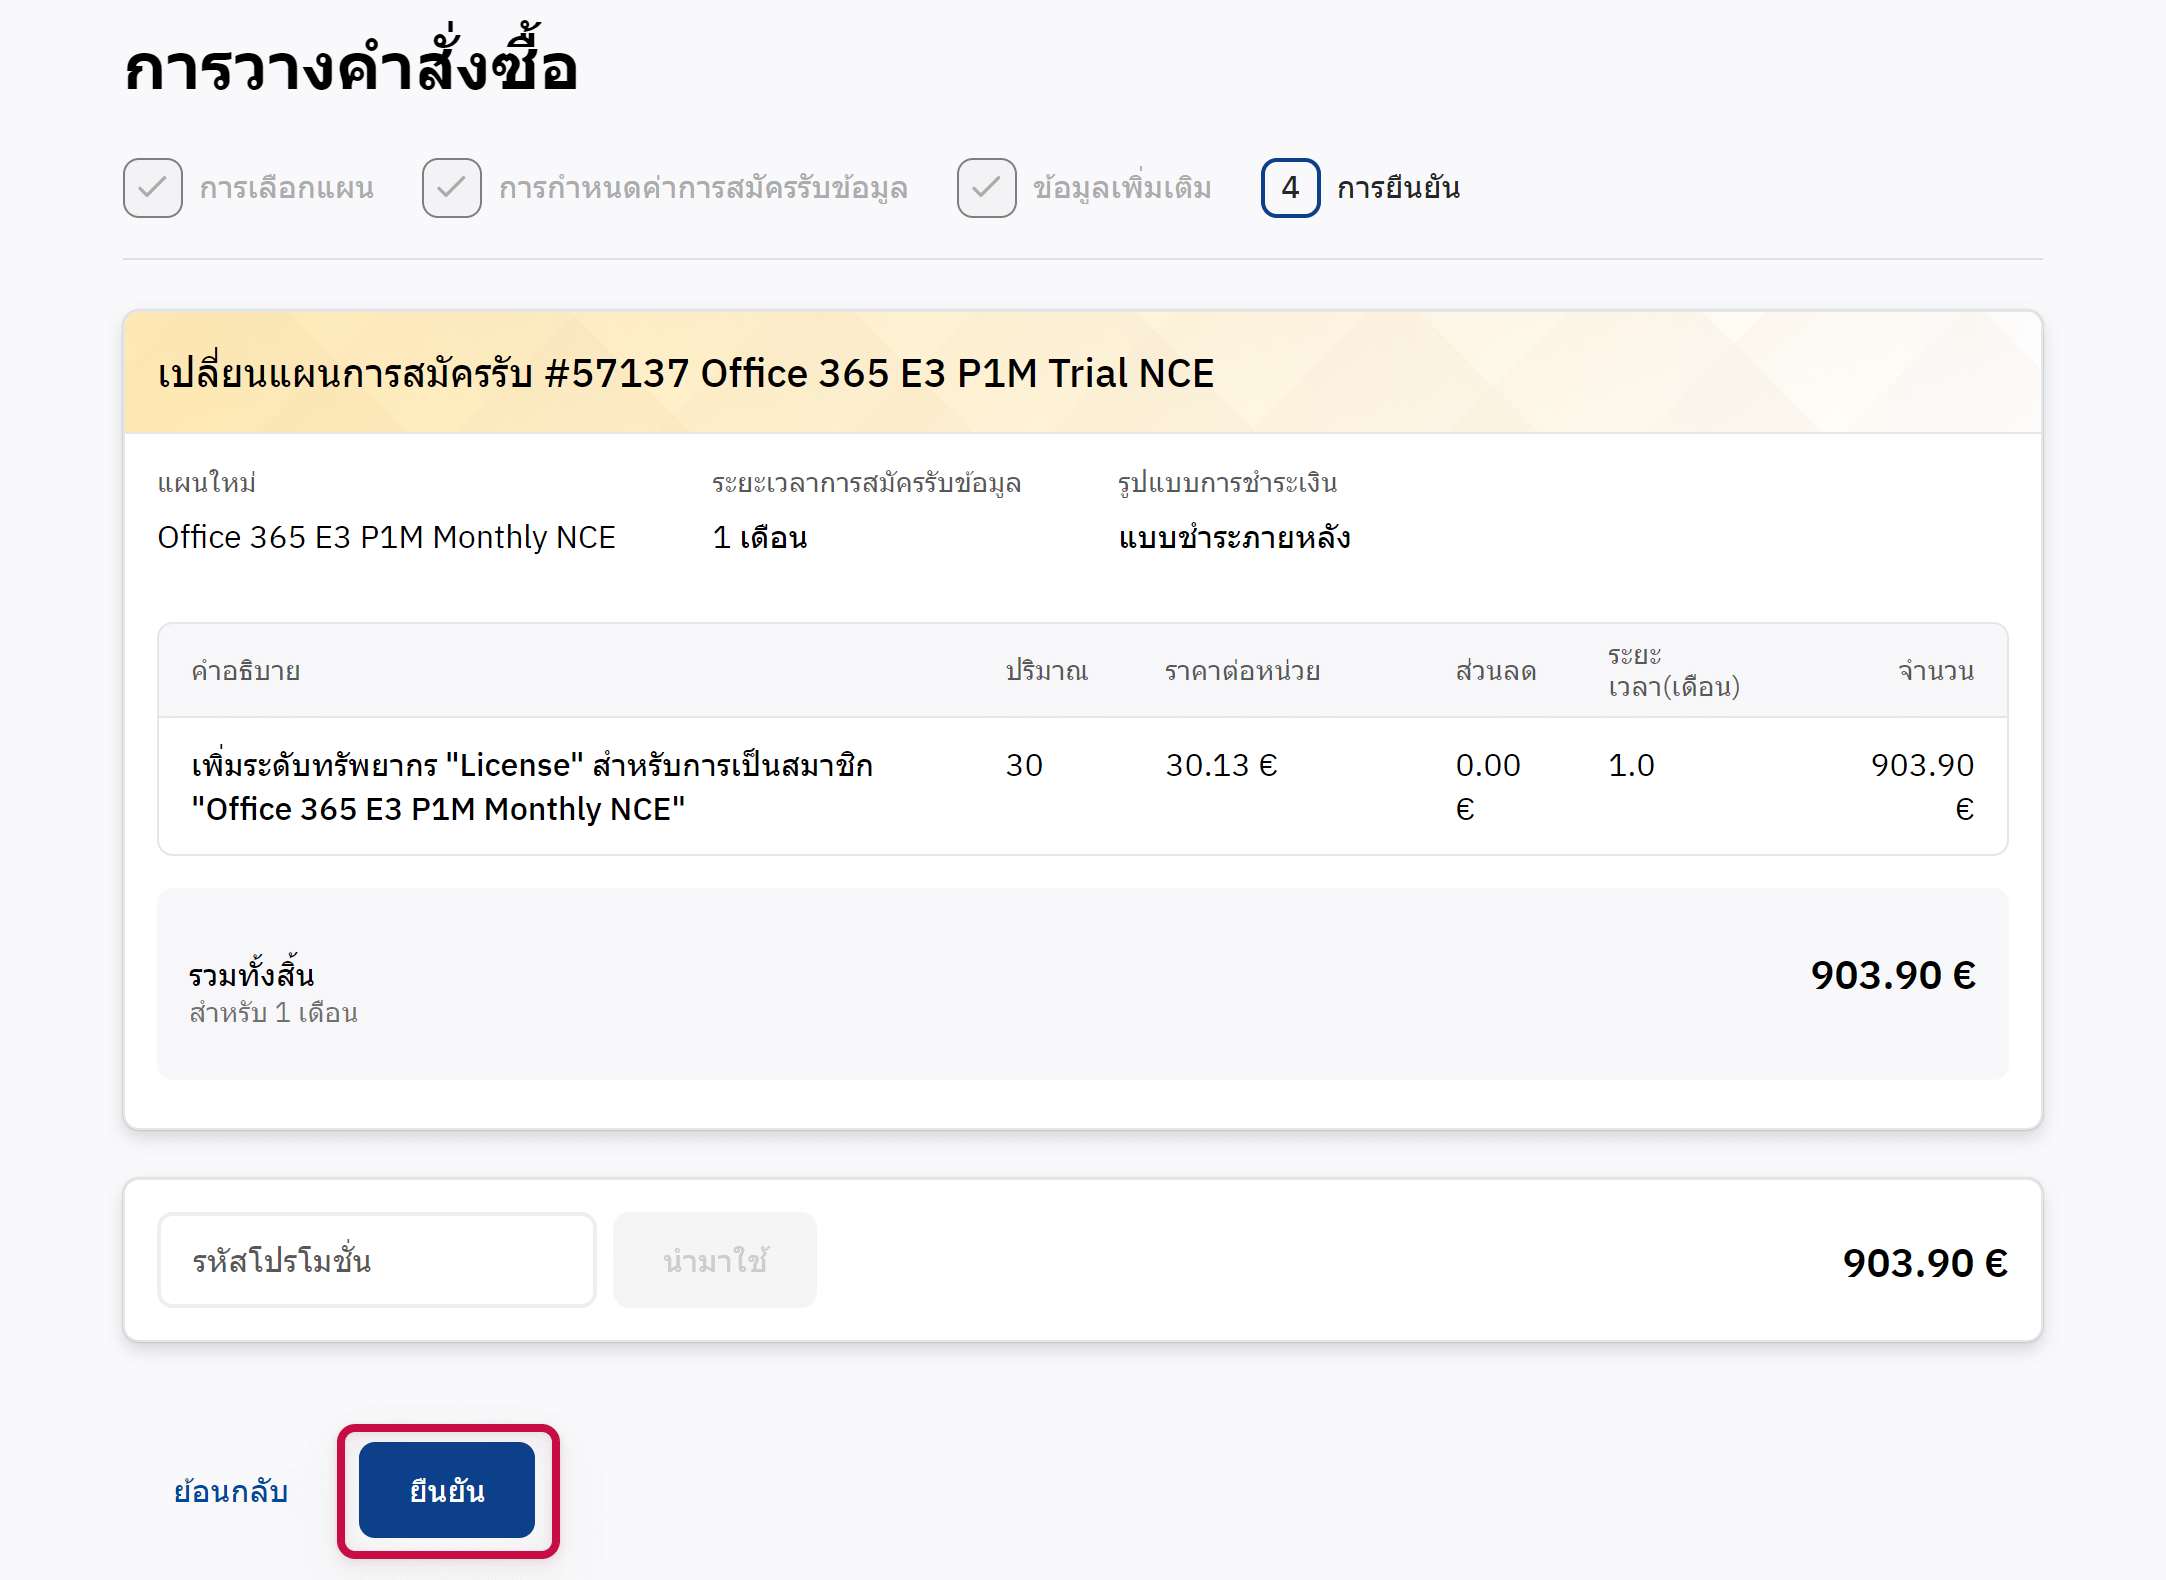
Task: Click the ยืนยัน confirm button
Action: click(x=447, y=1490)
